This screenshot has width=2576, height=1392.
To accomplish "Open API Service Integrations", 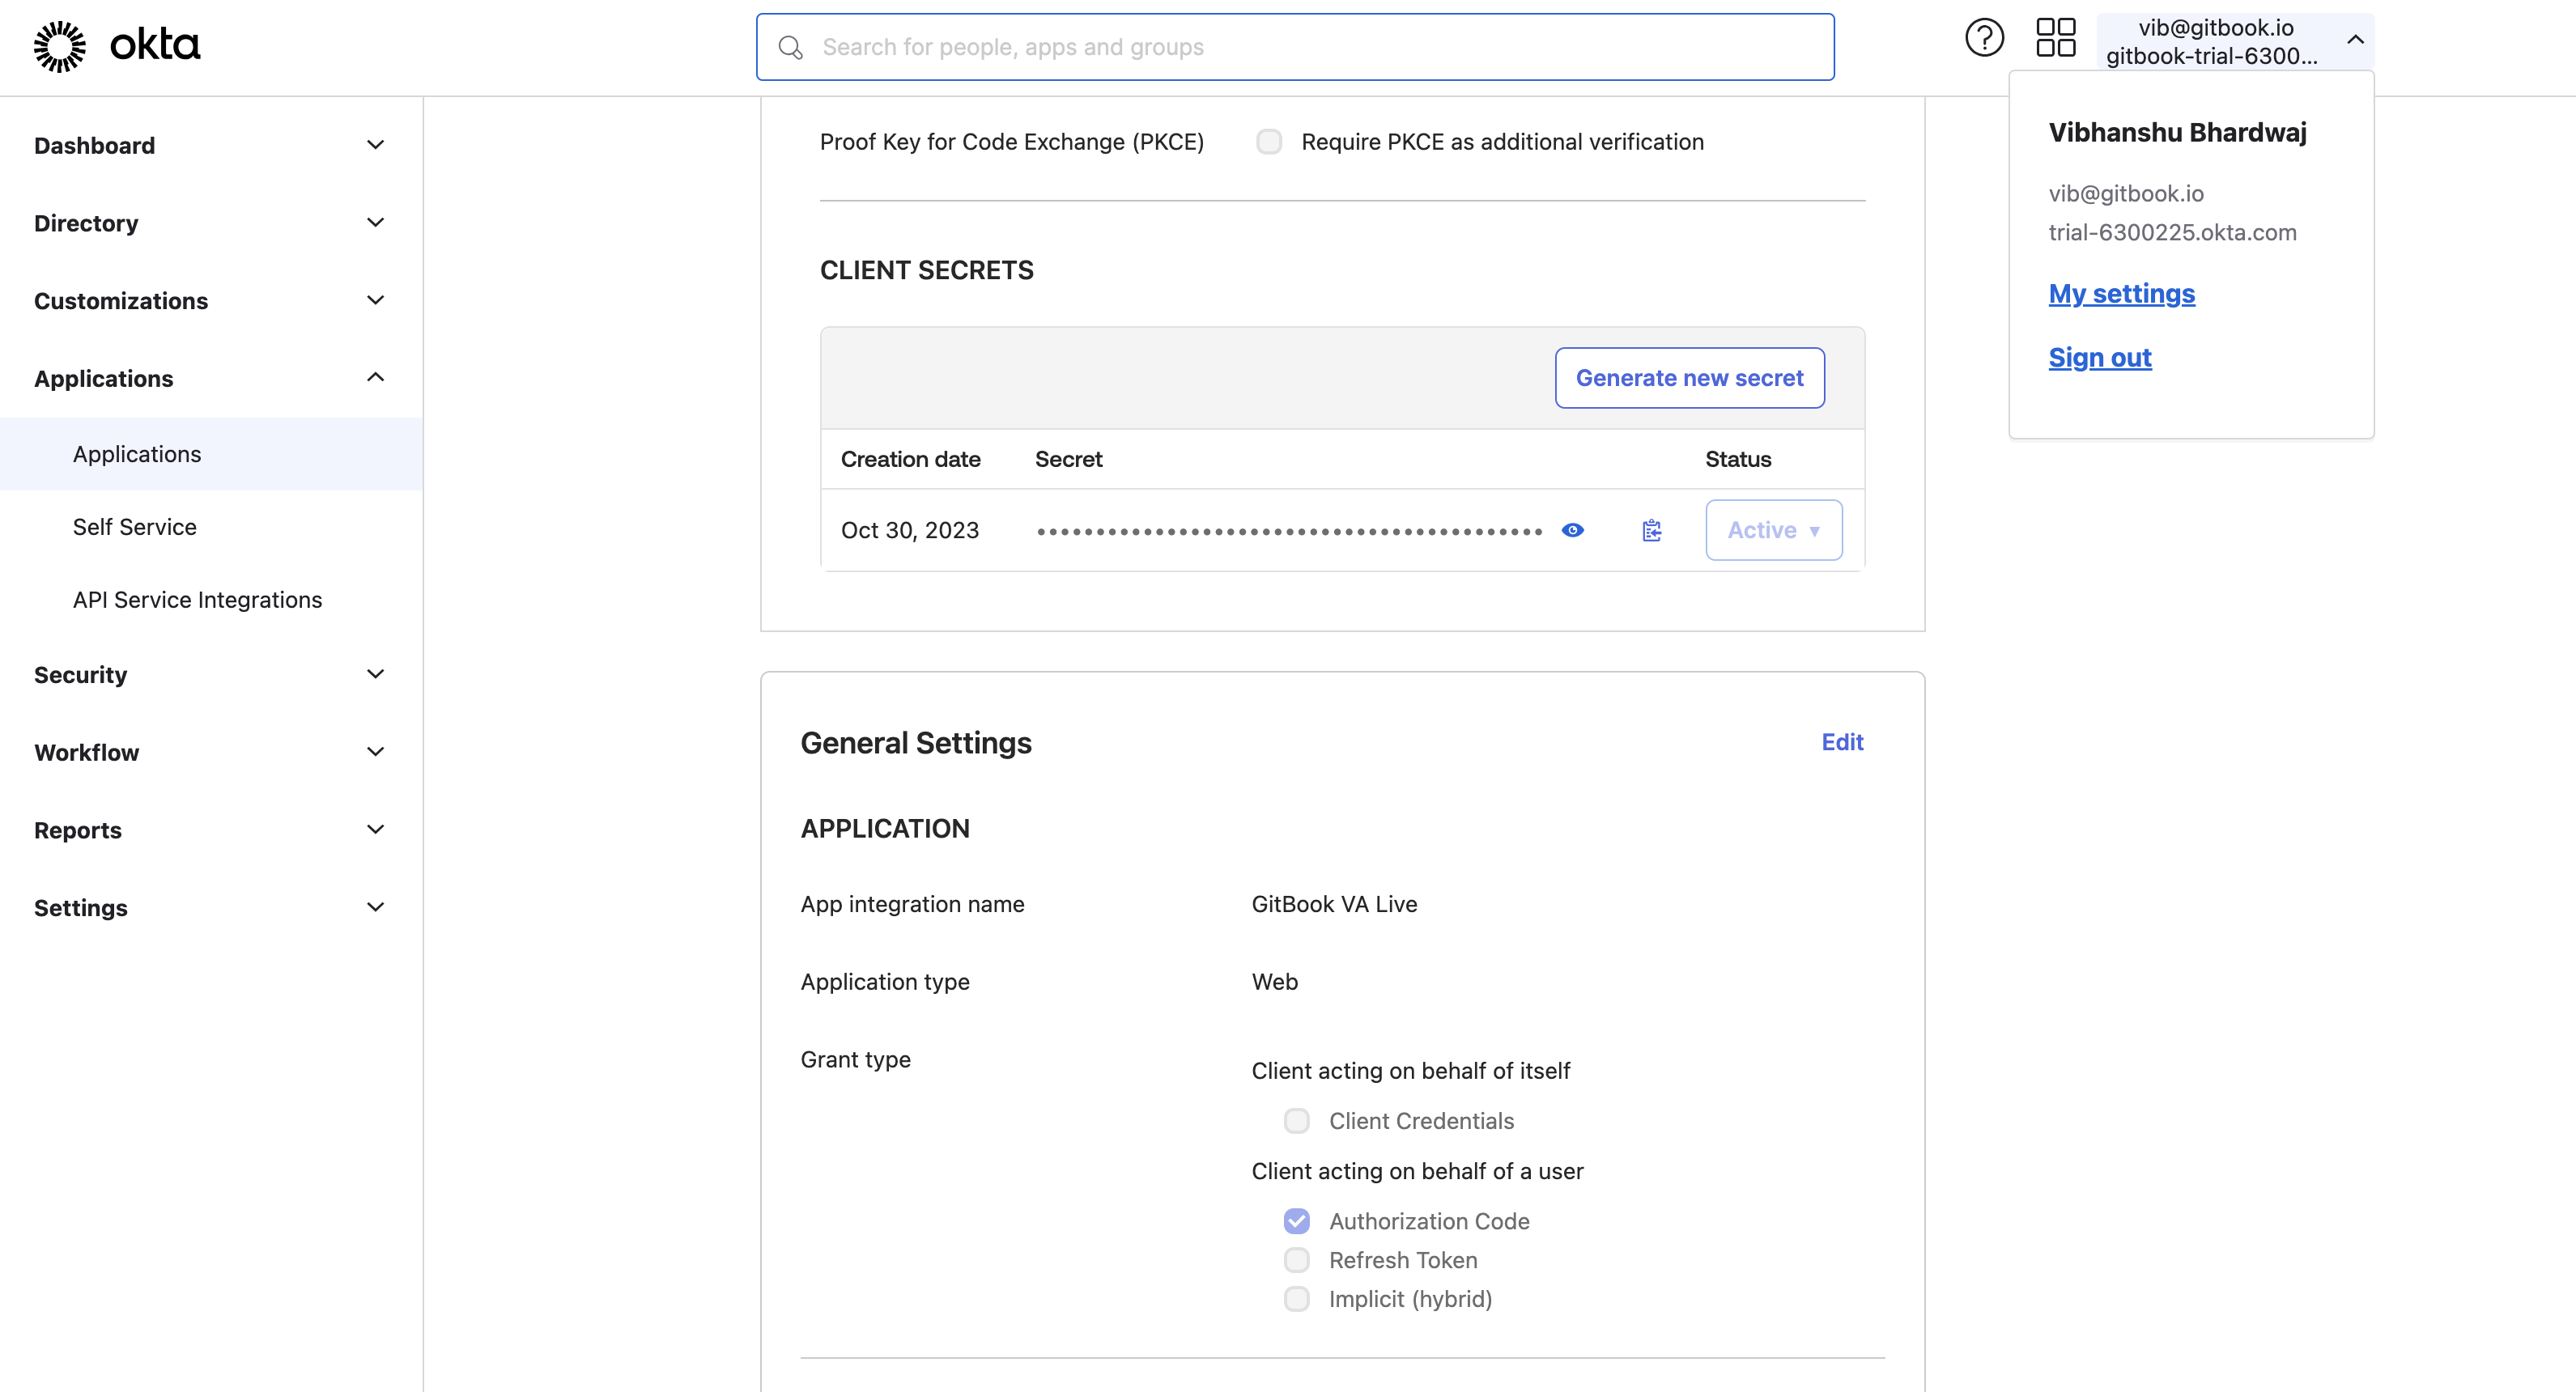I will (196, 599).
